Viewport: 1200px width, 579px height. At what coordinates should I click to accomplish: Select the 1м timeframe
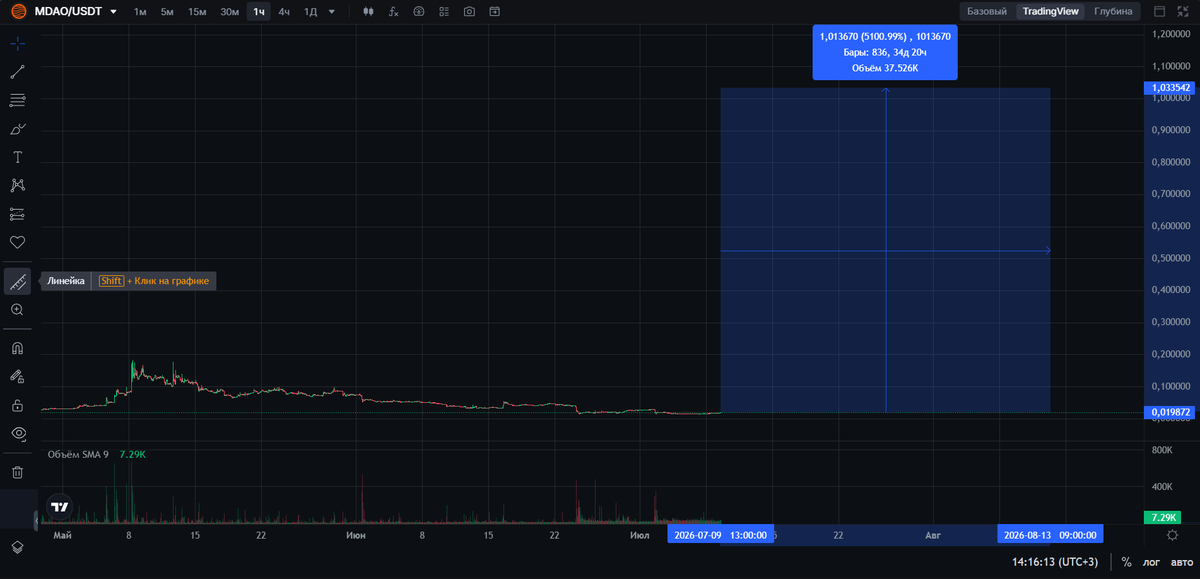coord(140,12)
